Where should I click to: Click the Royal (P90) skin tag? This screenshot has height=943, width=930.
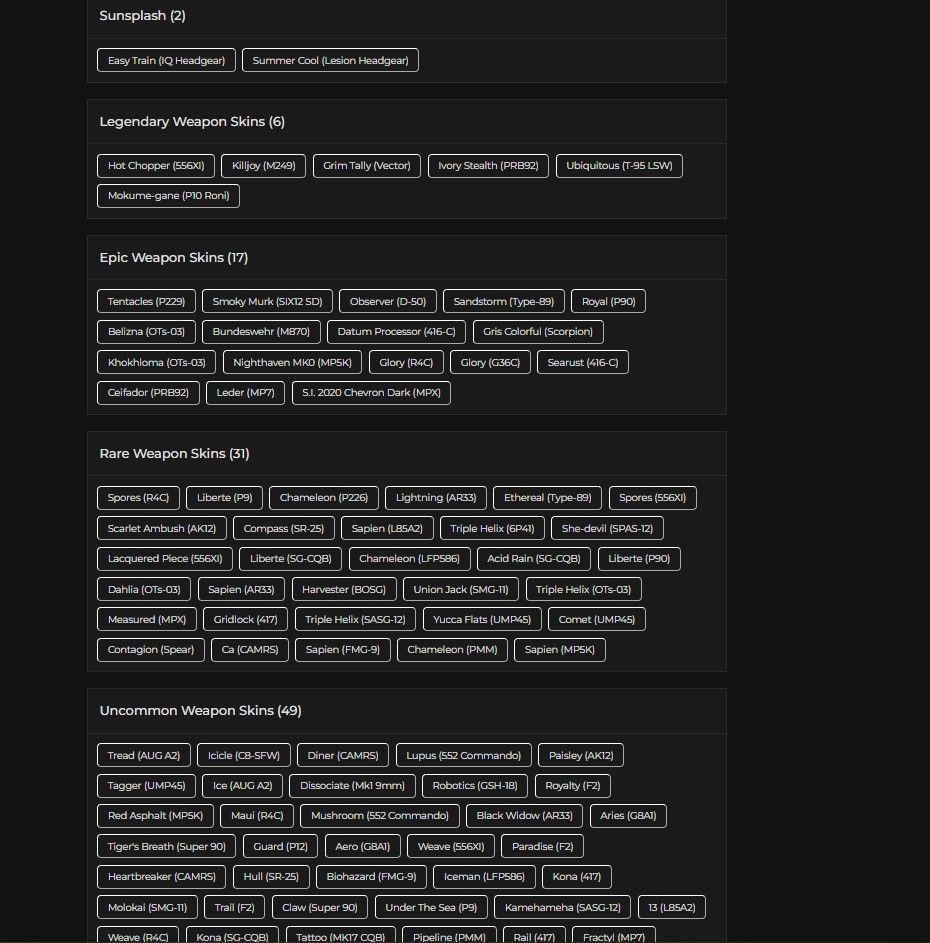[608, 301]
